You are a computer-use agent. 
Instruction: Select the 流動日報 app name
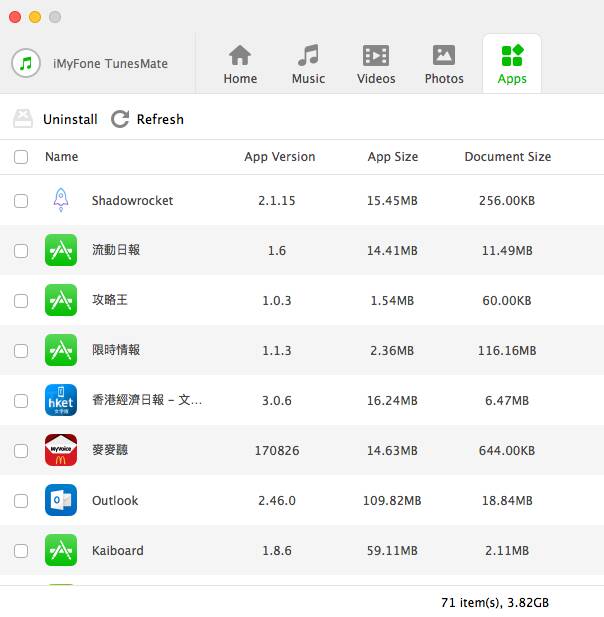[x=116, y=250]
